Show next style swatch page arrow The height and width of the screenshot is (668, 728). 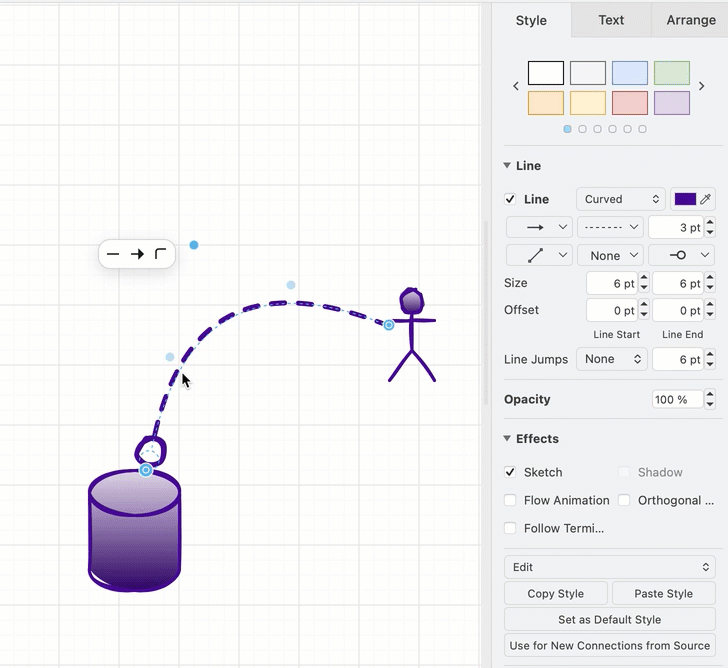click(x=702, y=86)
